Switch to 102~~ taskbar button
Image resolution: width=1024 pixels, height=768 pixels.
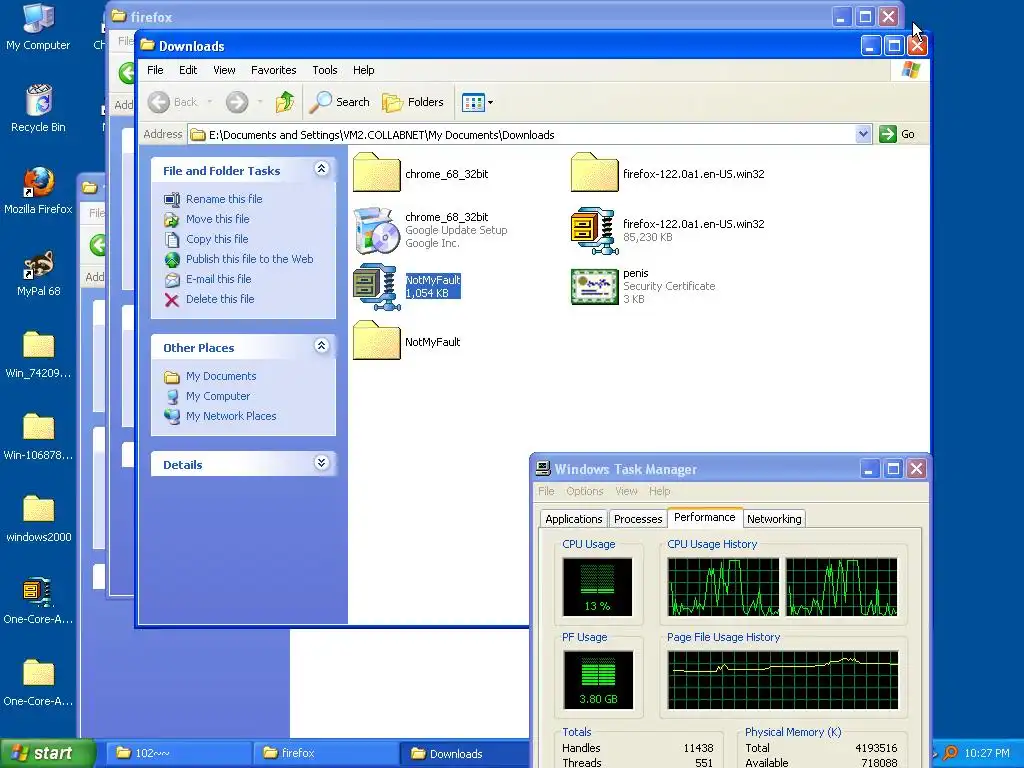(x=178, y=754)
